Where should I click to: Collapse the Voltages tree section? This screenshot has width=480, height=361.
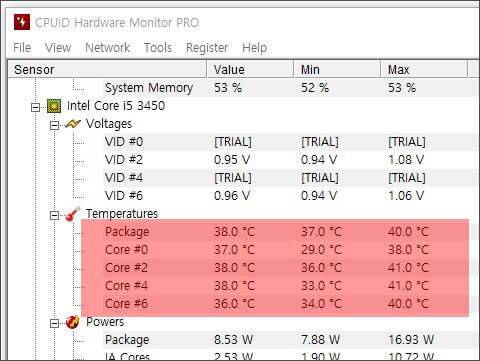click(x=54, y=125)
